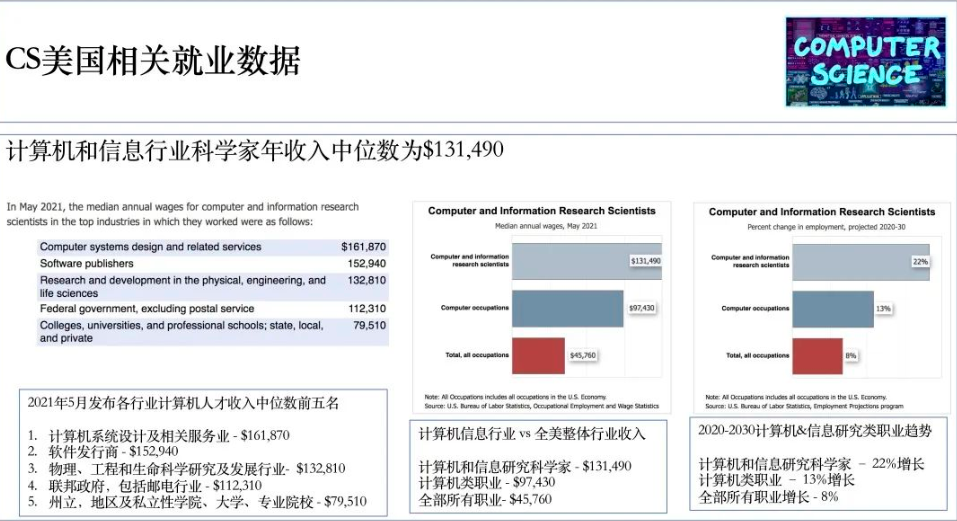Click the "In May 2021" intro paragraph

pyautogui.click(x=182, y=214)
